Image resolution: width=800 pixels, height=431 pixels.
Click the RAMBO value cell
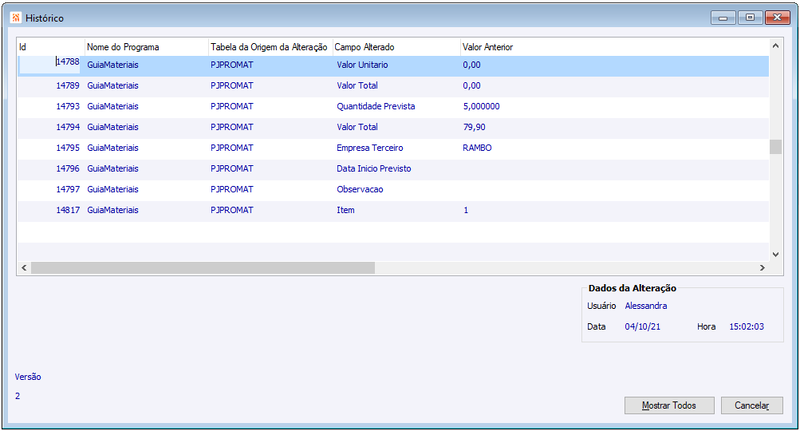click(x=478, y=147)
